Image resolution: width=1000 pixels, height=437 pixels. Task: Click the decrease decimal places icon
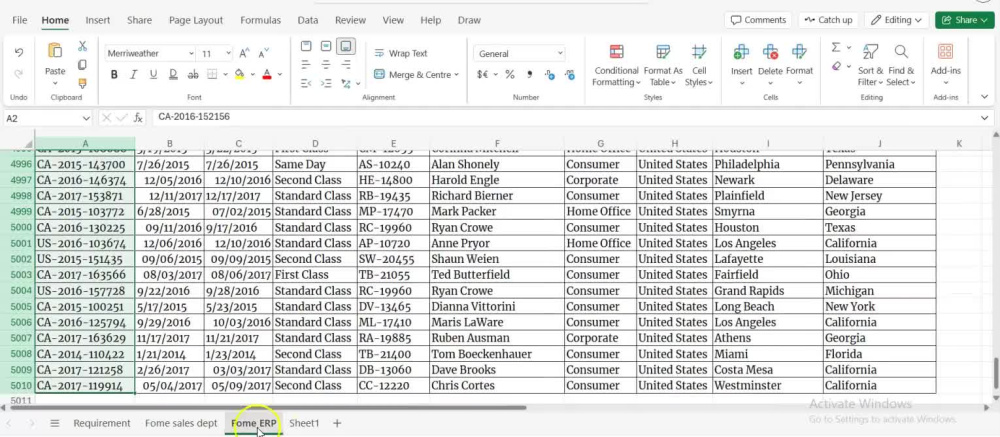coord(570,75)
